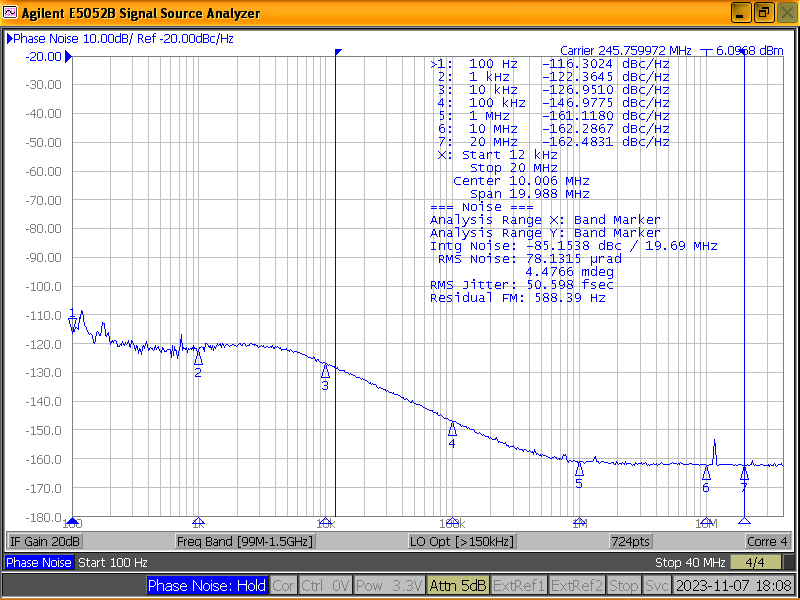
Task: Click the Corre 4 correlation indicator
Action: coord(767,540)
